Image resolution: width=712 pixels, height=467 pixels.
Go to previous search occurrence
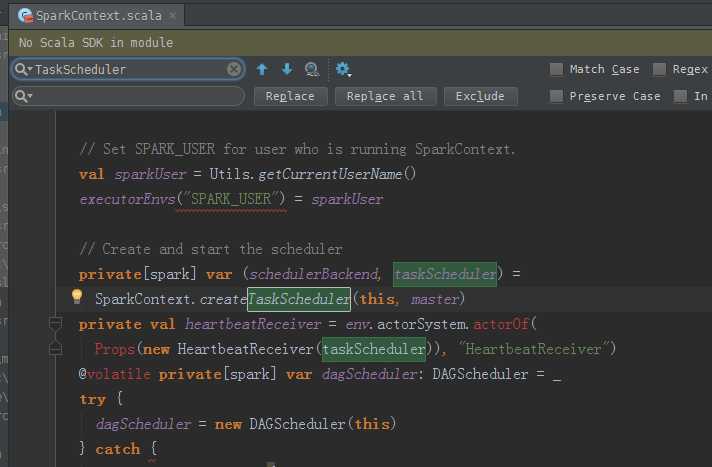coord(262,69)
